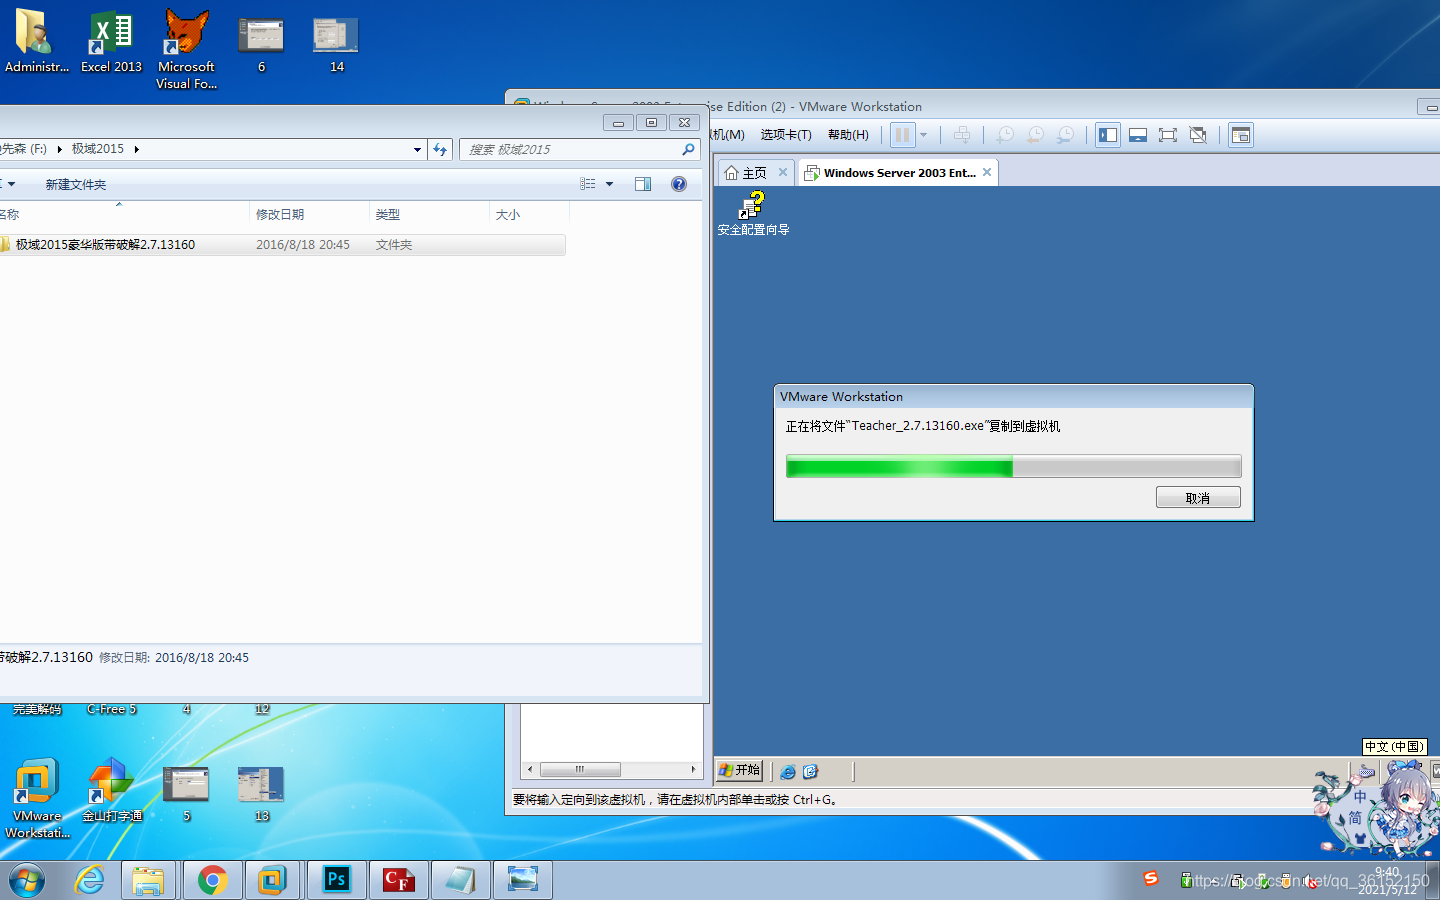Open the Administrator folder on desktop
Image resolution: width=1440 pixels, height=900 pixels.
click(36, 41)
